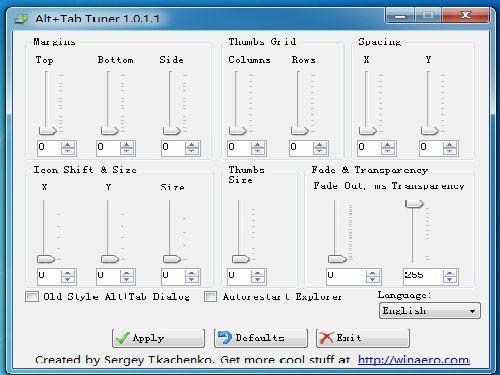This screenshot has width=500, height=375.
Task: Click the Icon Shift Y spinner arrows
Action: (x=127, y=277)
